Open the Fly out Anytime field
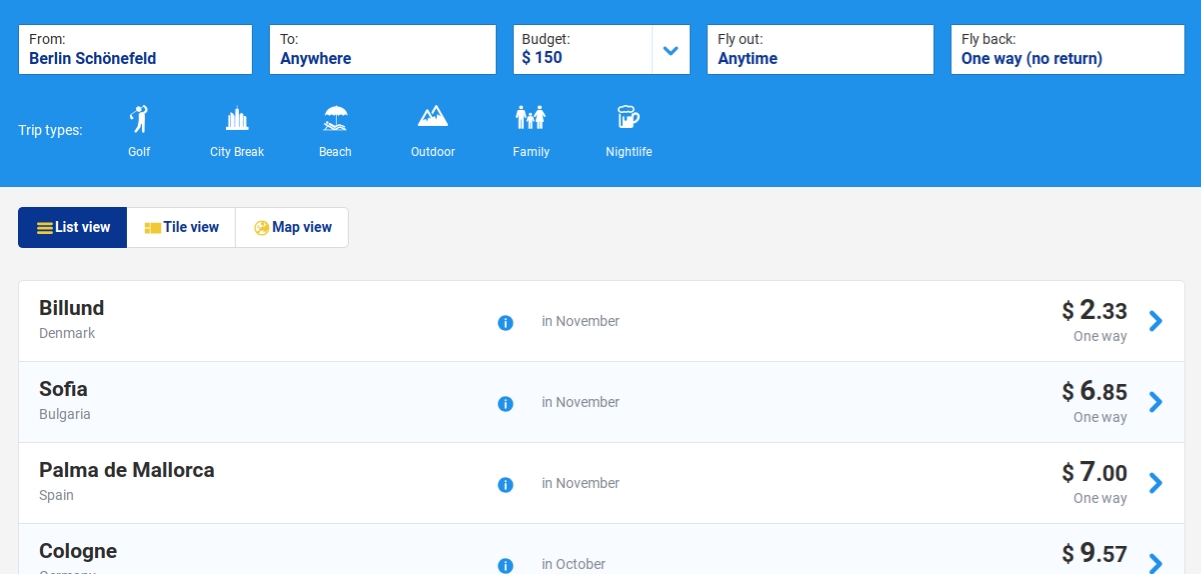1201x574 pixels. (820, 49)
